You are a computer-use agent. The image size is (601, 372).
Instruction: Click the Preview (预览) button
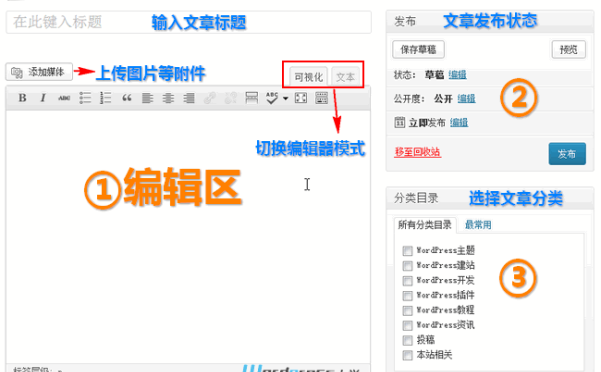click(568, 49)
